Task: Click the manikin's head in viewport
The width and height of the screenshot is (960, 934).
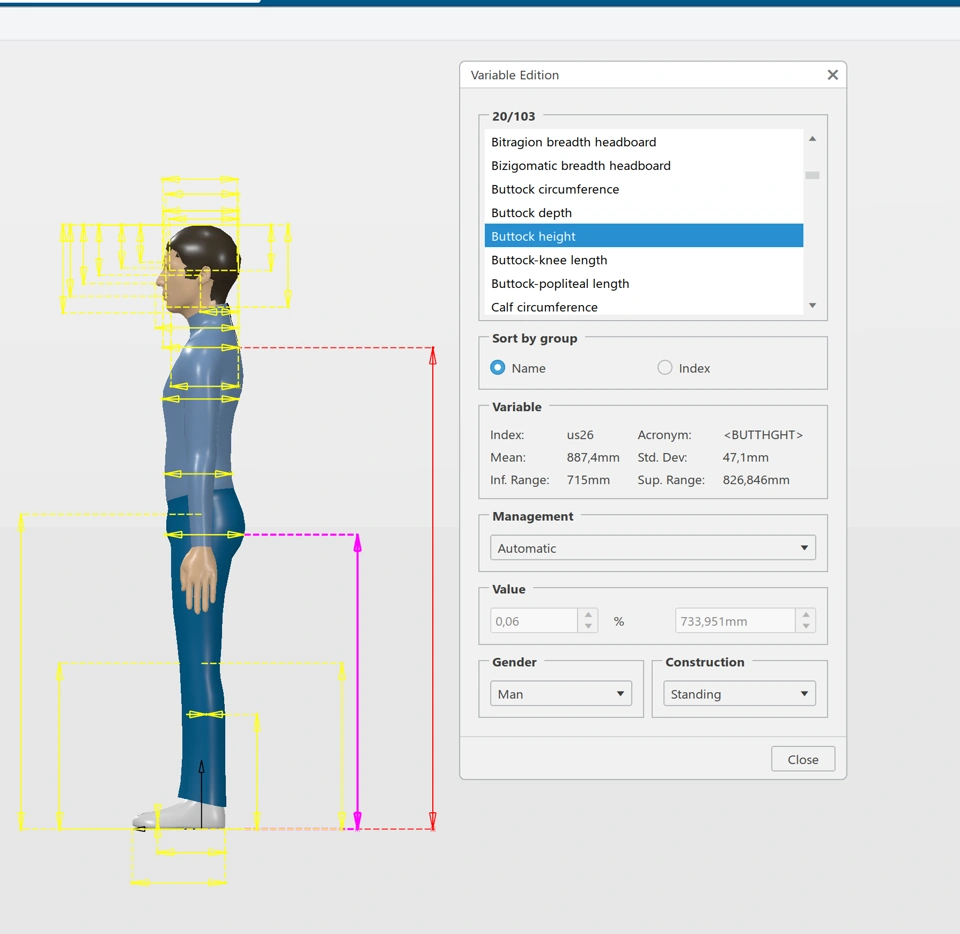Action: 198,268
